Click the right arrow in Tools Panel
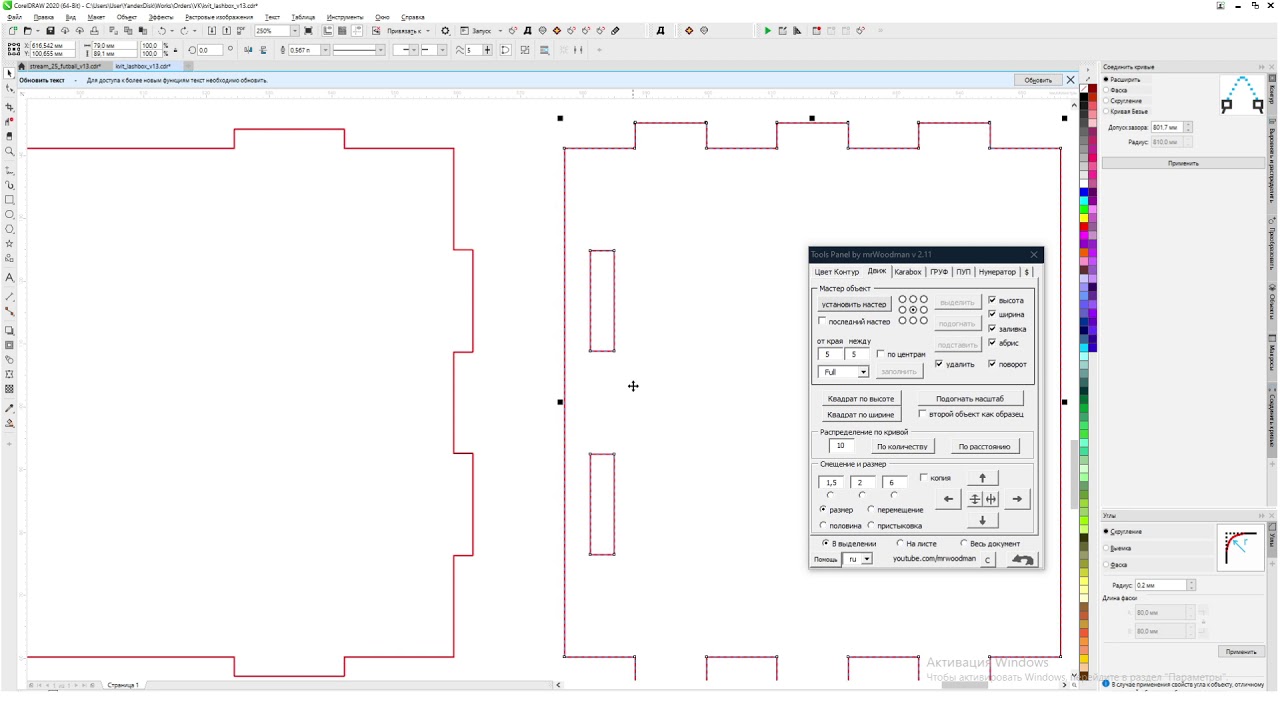The width and height of the screenshot is (1280, 720). 1017,499
